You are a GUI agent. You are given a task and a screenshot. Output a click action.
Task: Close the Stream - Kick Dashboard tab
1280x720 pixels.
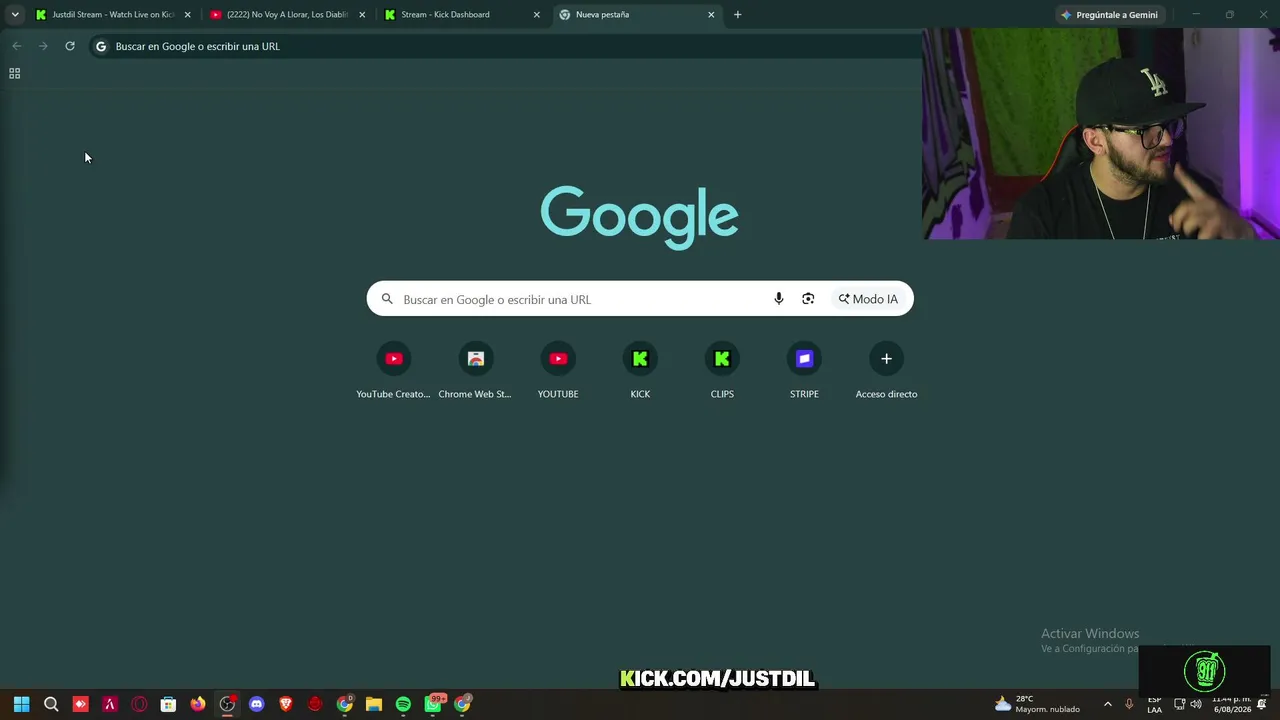(536, 15)
